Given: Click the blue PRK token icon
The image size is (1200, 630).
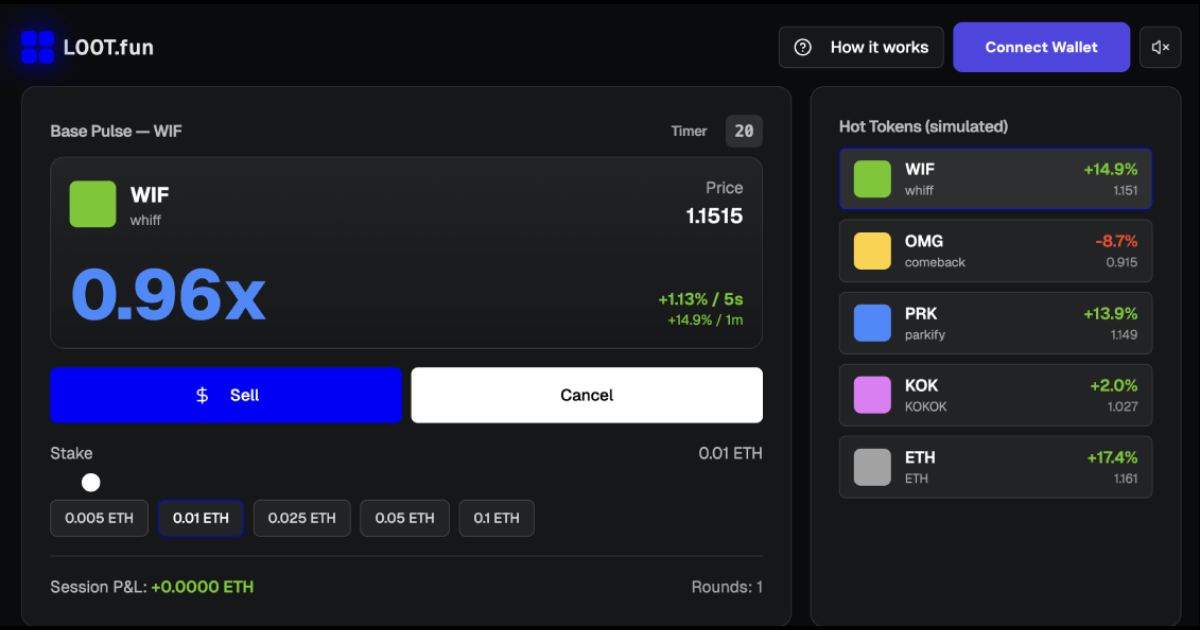Looking at the screenshot, I should coord(872,323).
